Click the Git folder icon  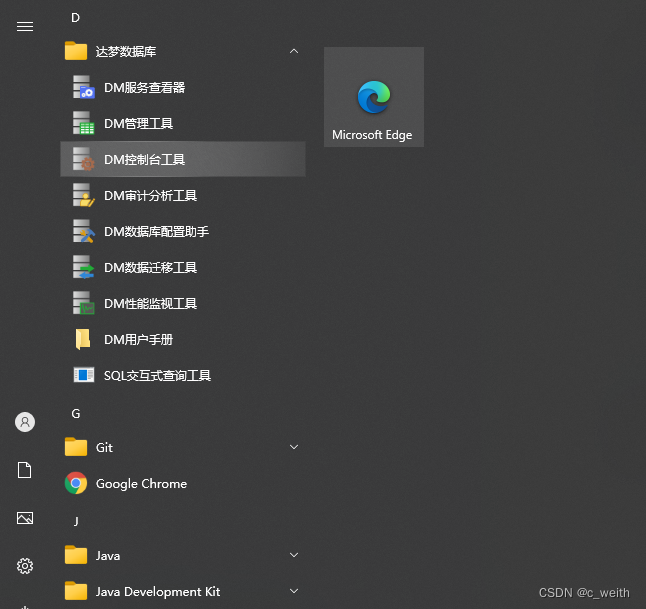(x=76, y=447)
